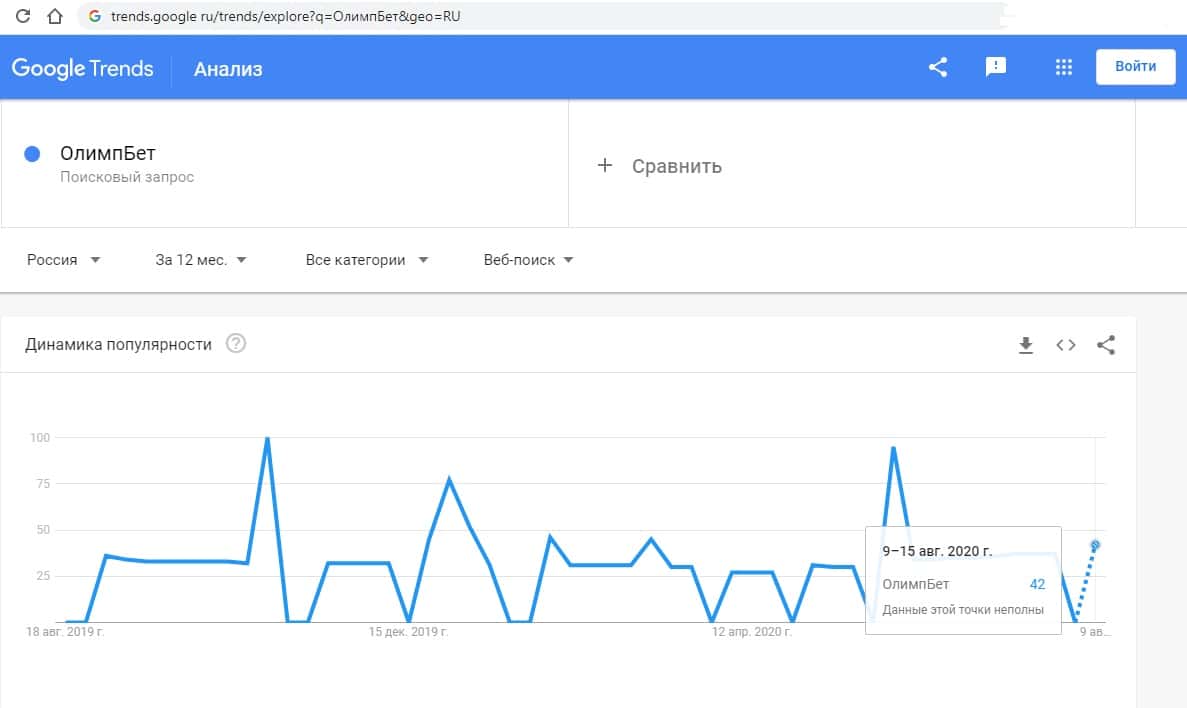Open the help icon beside Динамика популярности
1187x708 pixels.
pyautogui.click(x=236, y=344)
